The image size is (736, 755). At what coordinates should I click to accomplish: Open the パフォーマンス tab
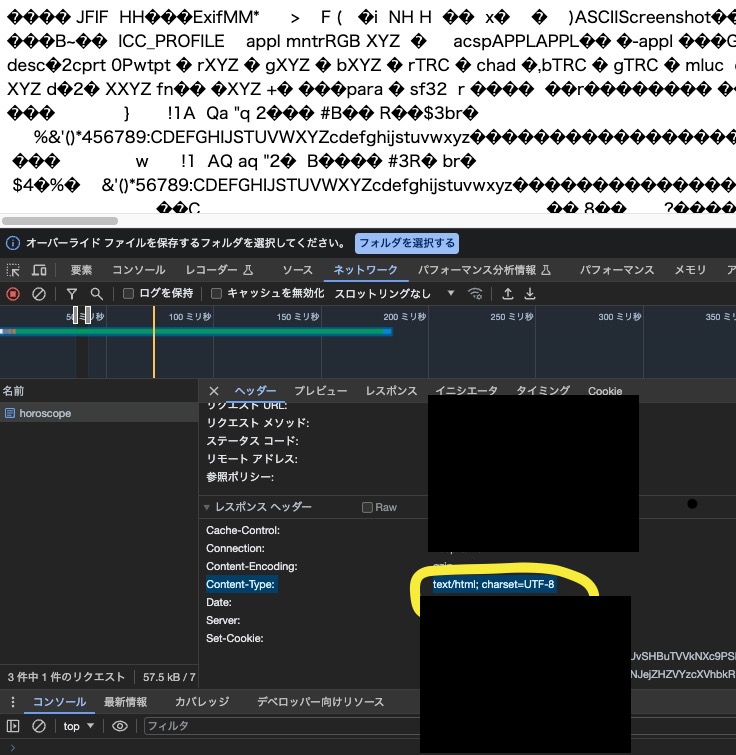[x=617, y=270]
